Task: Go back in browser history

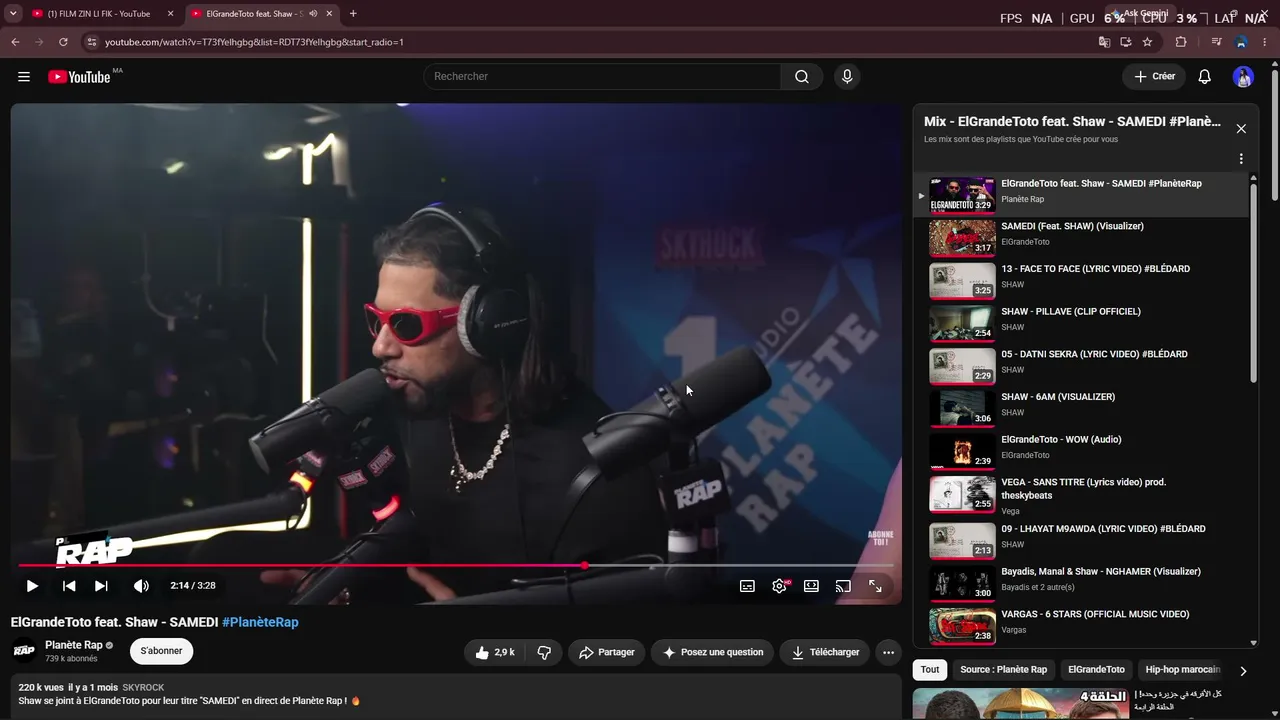Action: [x=15, y=42]
